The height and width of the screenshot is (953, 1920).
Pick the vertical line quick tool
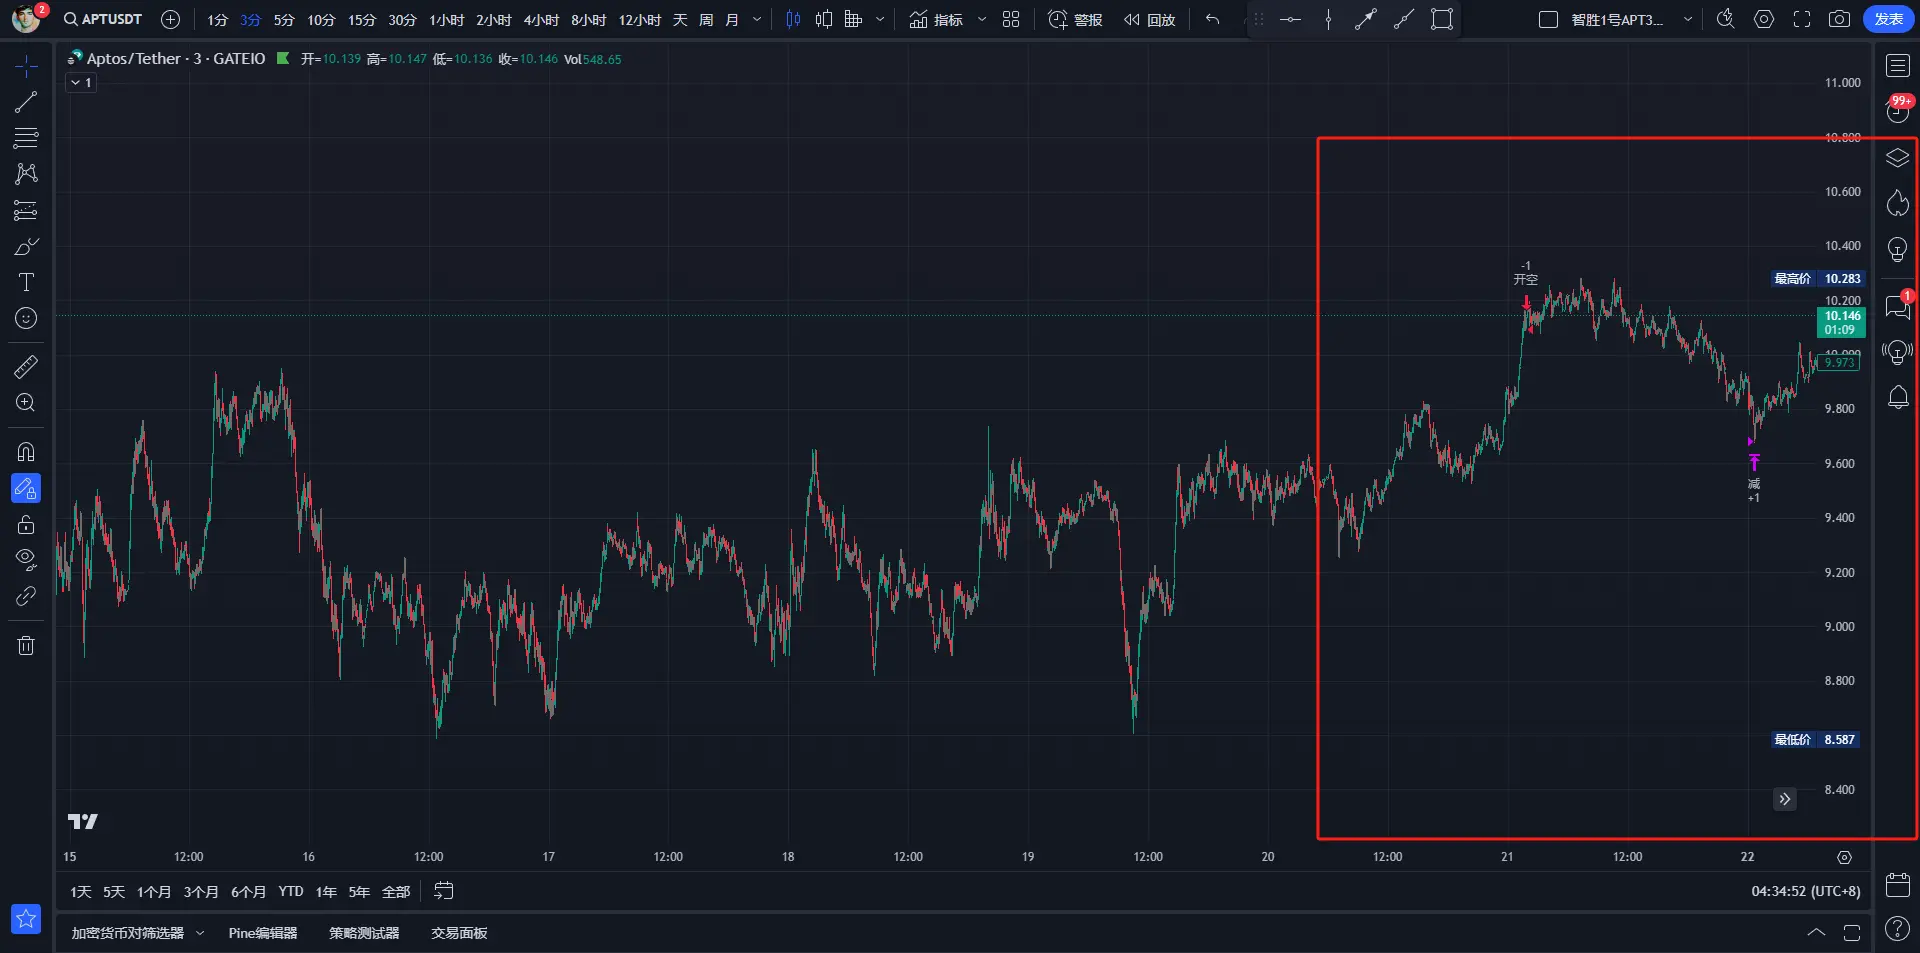1328,20
